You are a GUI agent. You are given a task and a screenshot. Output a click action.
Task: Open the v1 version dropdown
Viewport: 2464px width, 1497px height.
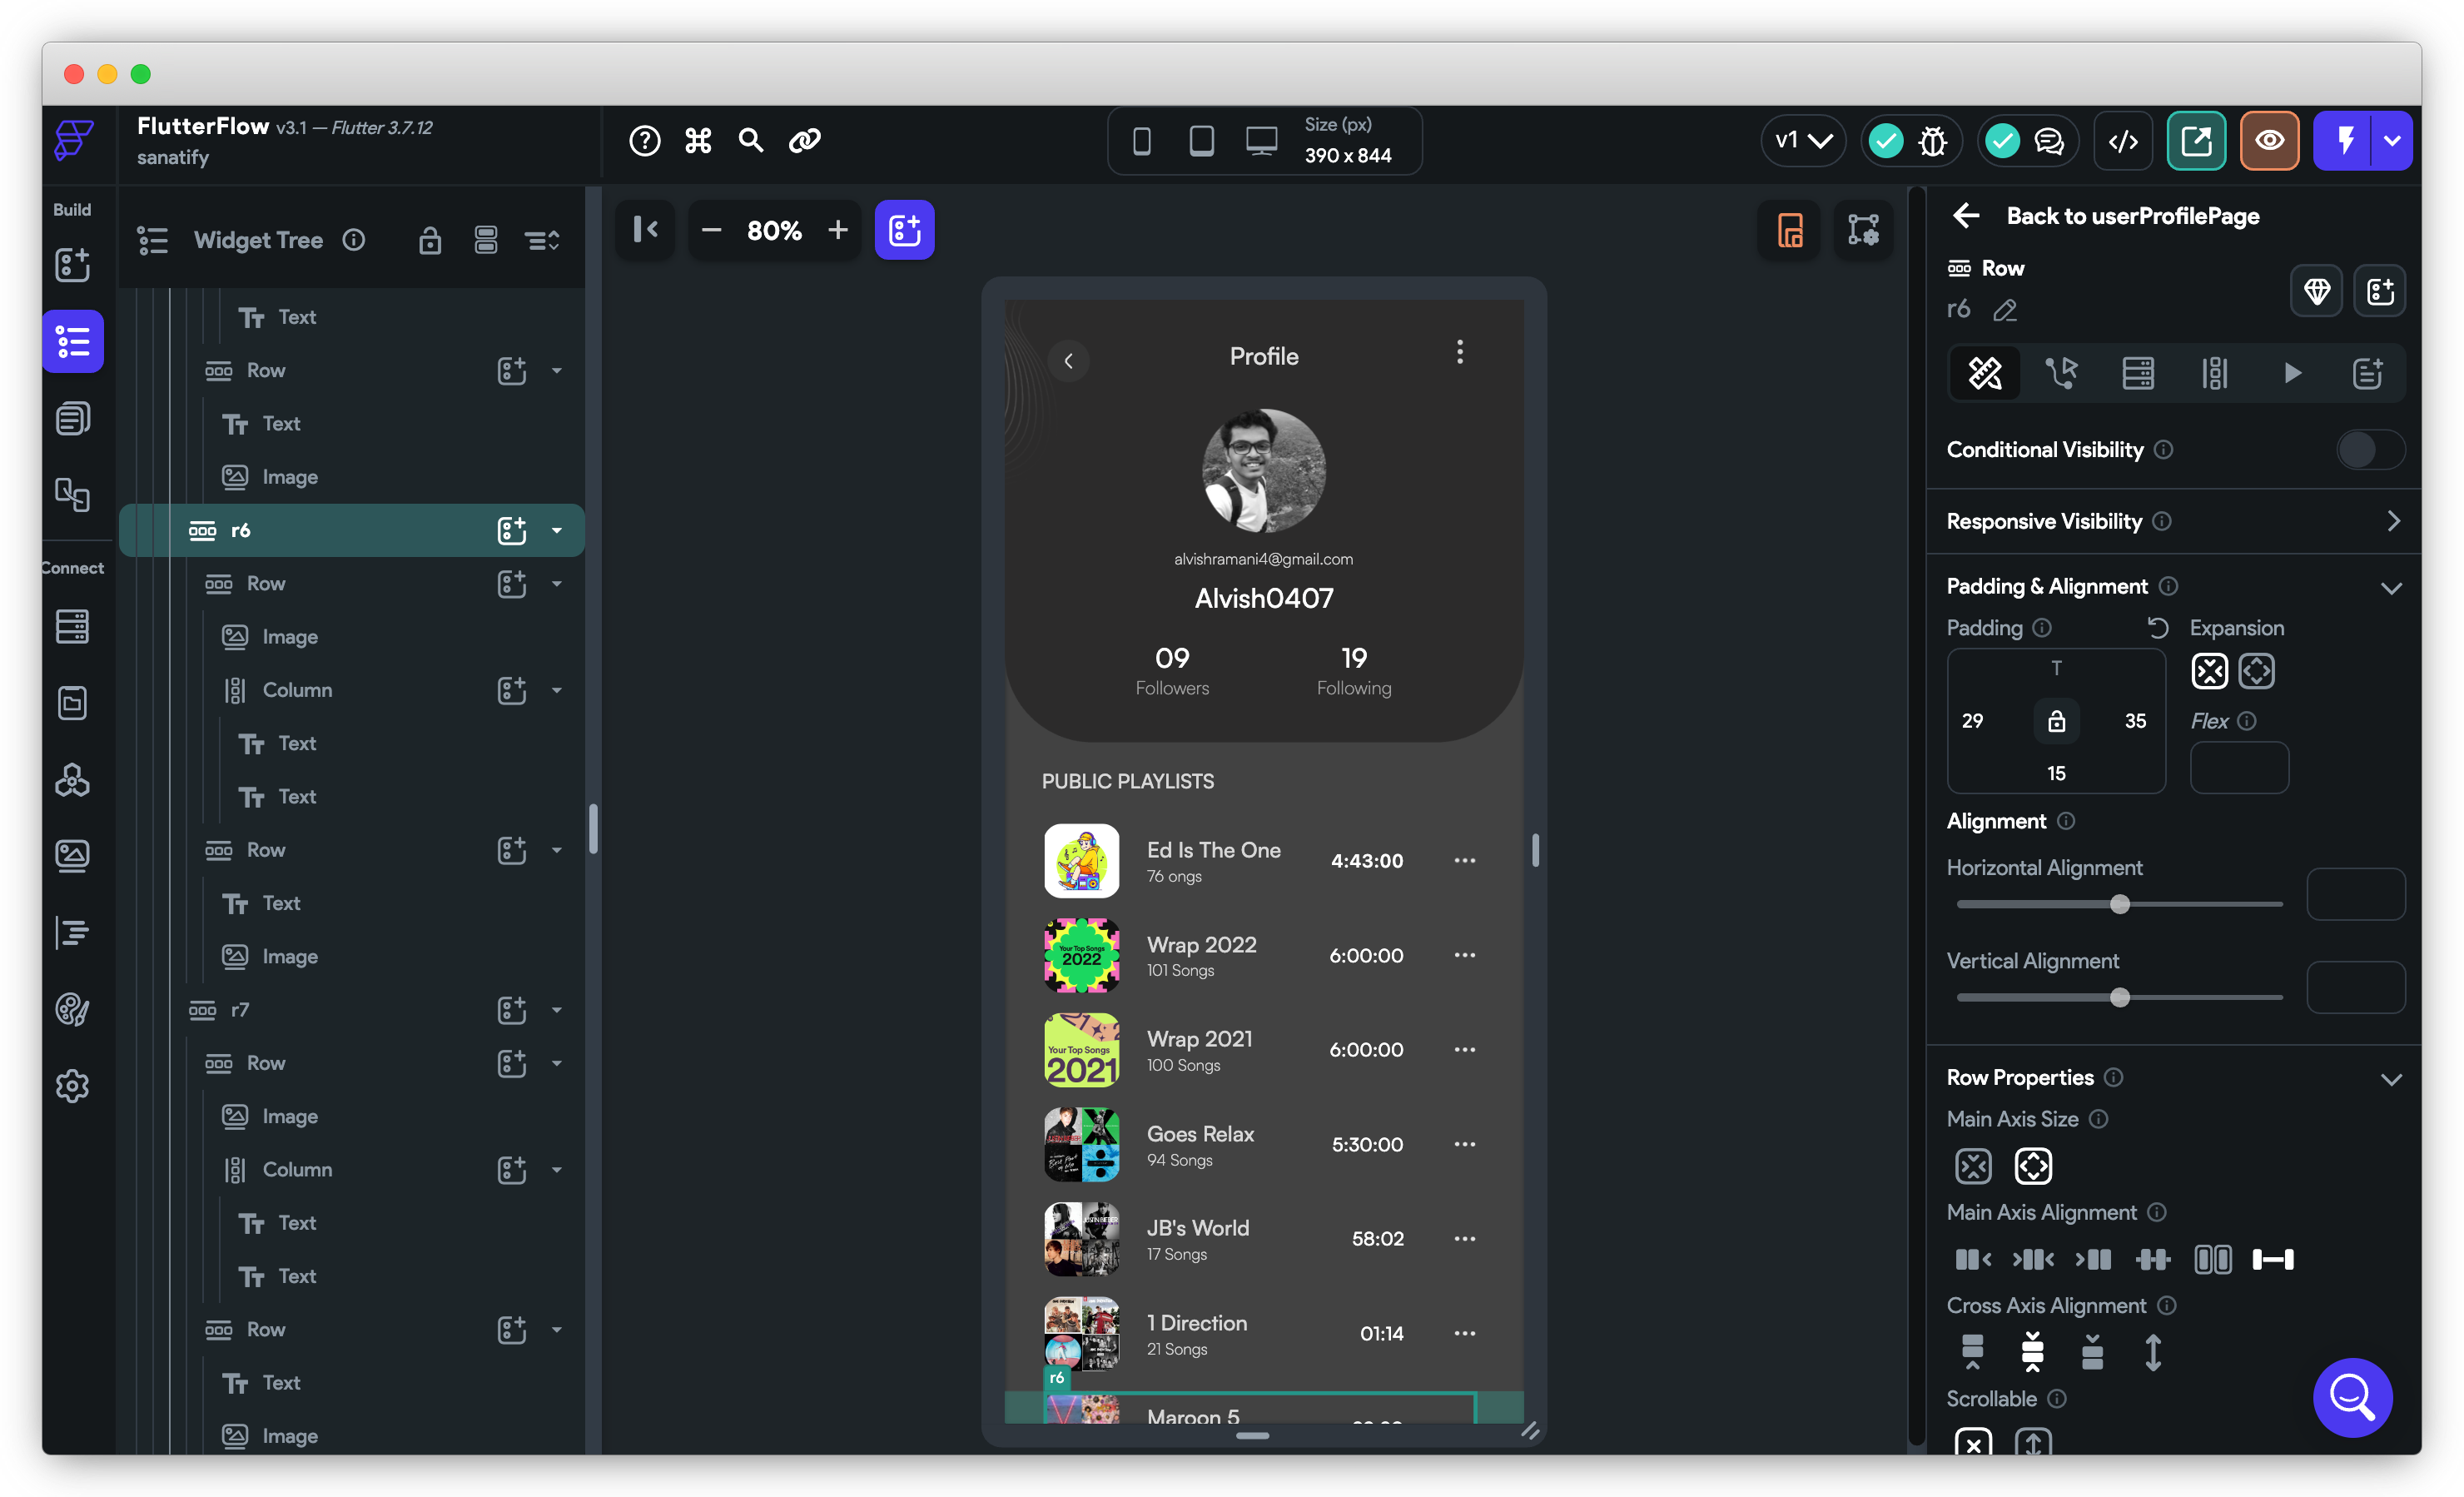click(x=1803, y=141)
